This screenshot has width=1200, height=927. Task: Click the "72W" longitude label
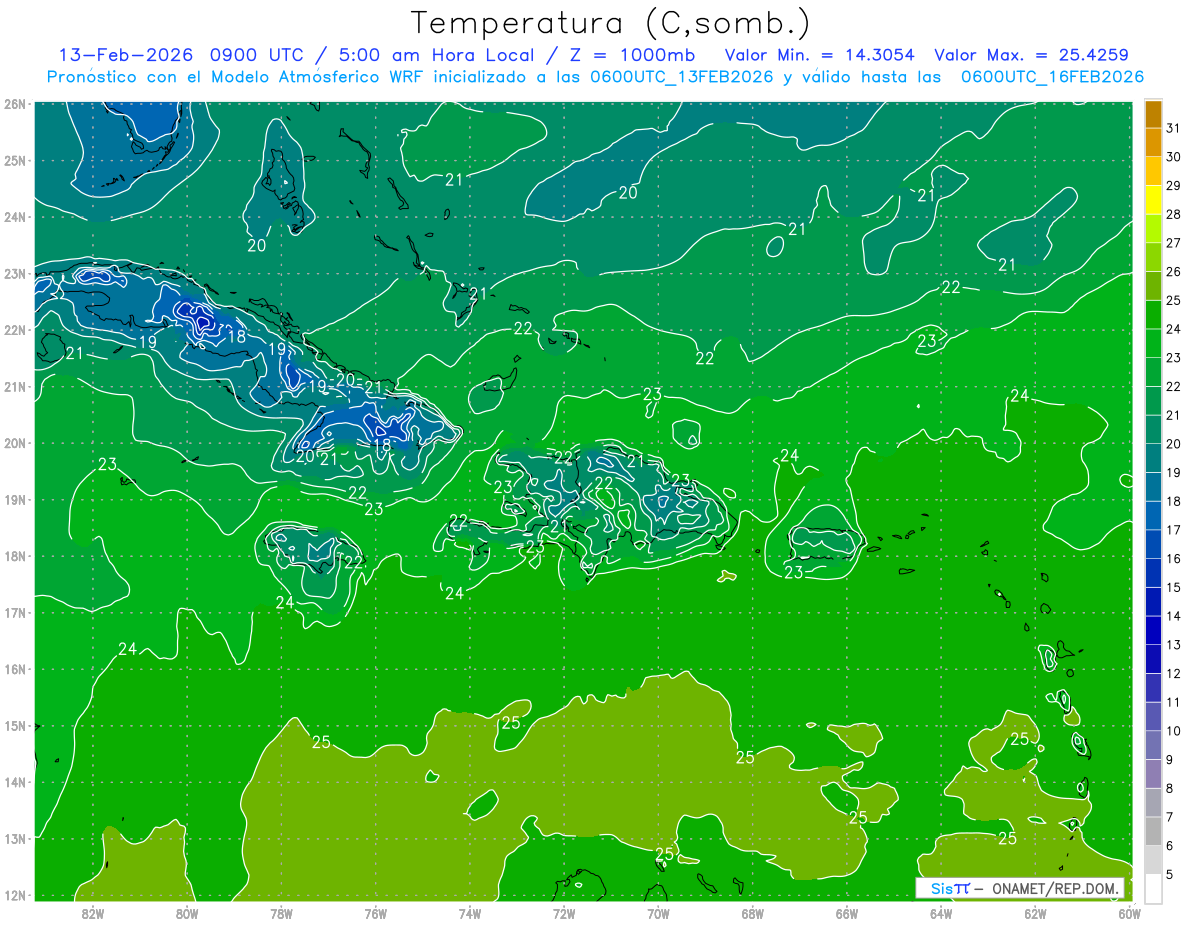click(x=564, y=912)
